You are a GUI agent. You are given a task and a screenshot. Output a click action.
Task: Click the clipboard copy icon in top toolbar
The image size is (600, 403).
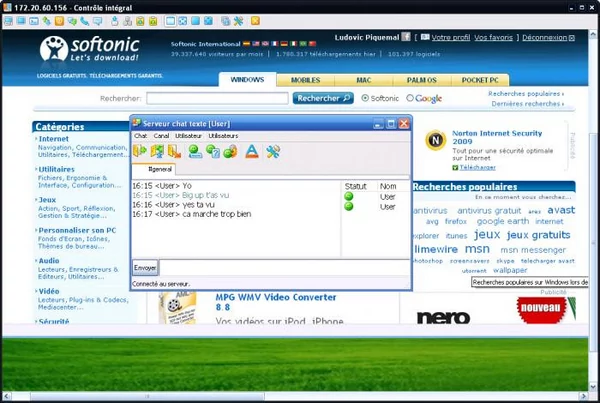pyautogui.click(x=140, y=21)
